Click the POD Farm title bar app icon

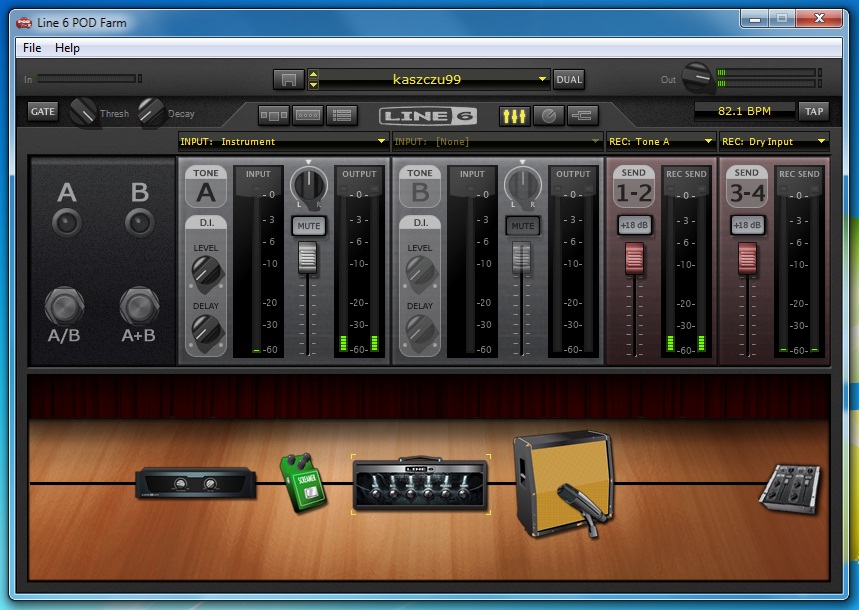click(24, 22)
